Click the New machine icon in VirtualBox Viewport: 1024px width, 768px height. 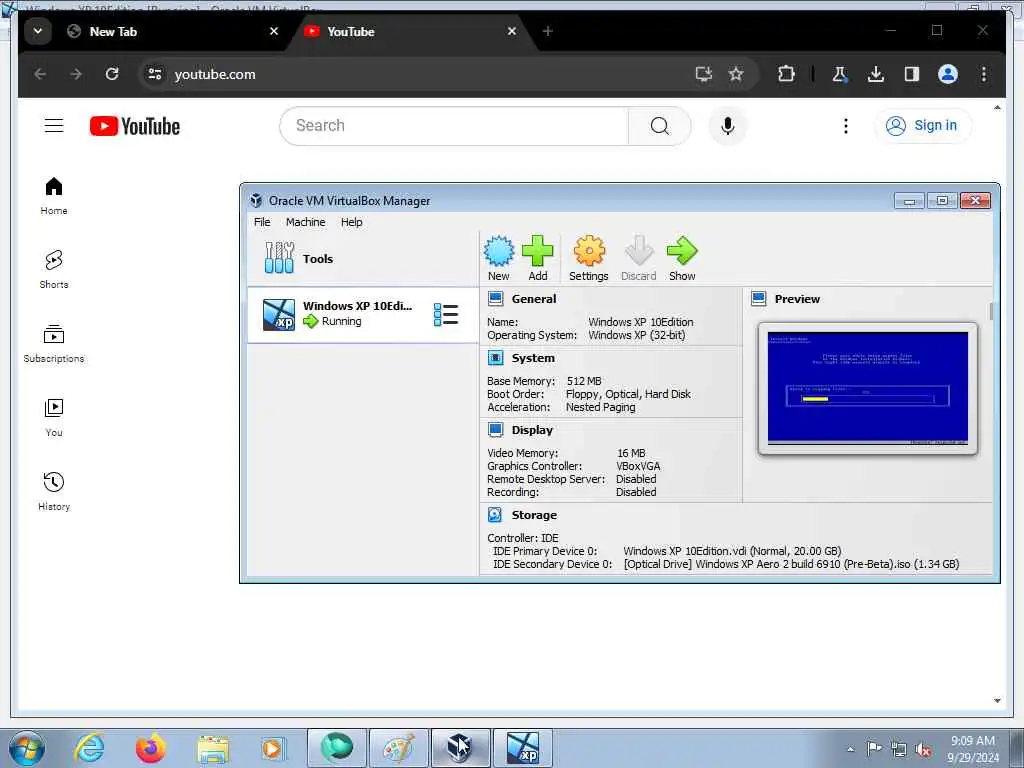[499, 259]
